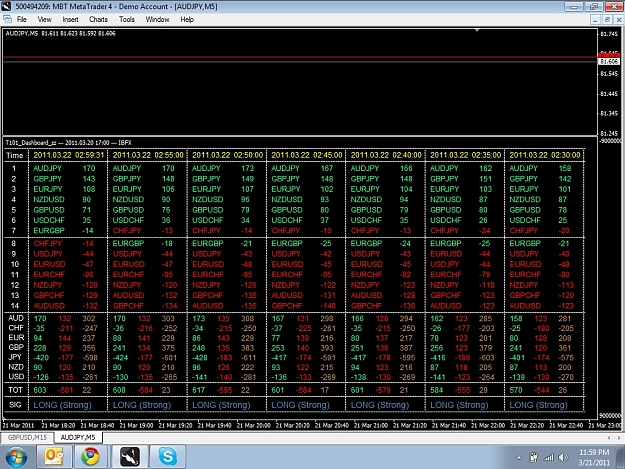
Task: Click the AUDJPY,M5 chart header text
Action: pyautogui.click(x=61, y=33)
